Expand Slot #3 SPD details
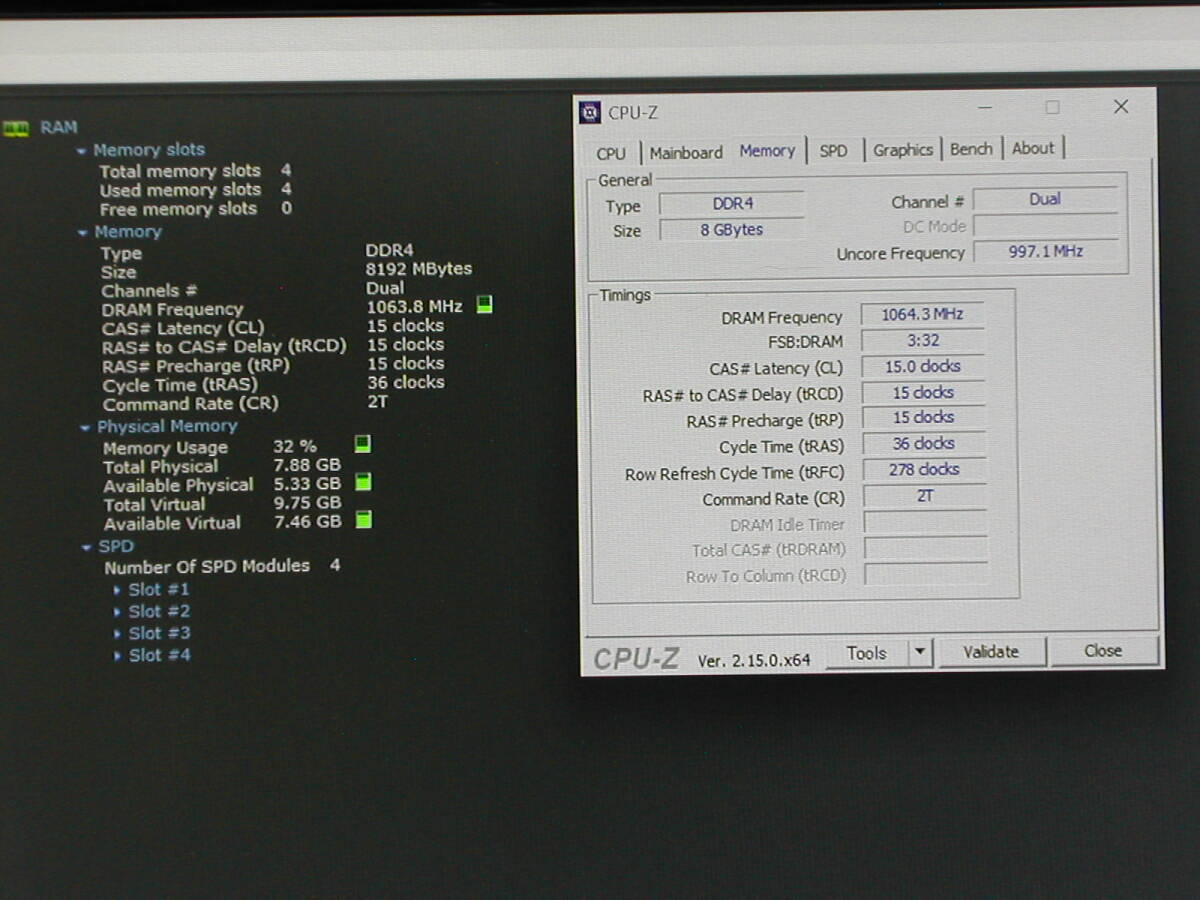The image size is (1200, 900). pos(117,634)
